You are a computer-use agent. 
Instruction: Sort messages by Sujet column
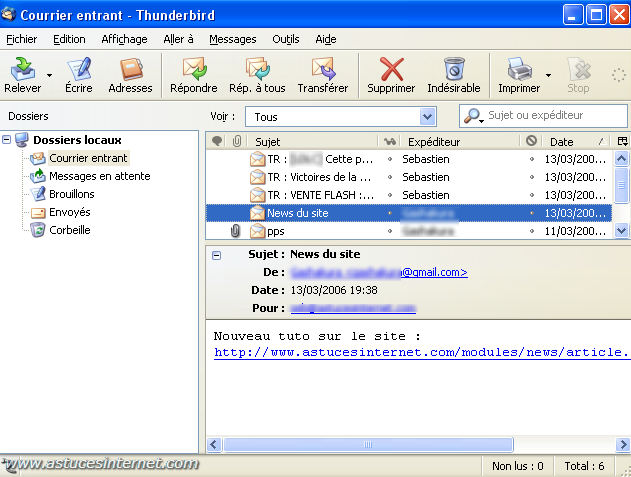click(x=312, y=141)
